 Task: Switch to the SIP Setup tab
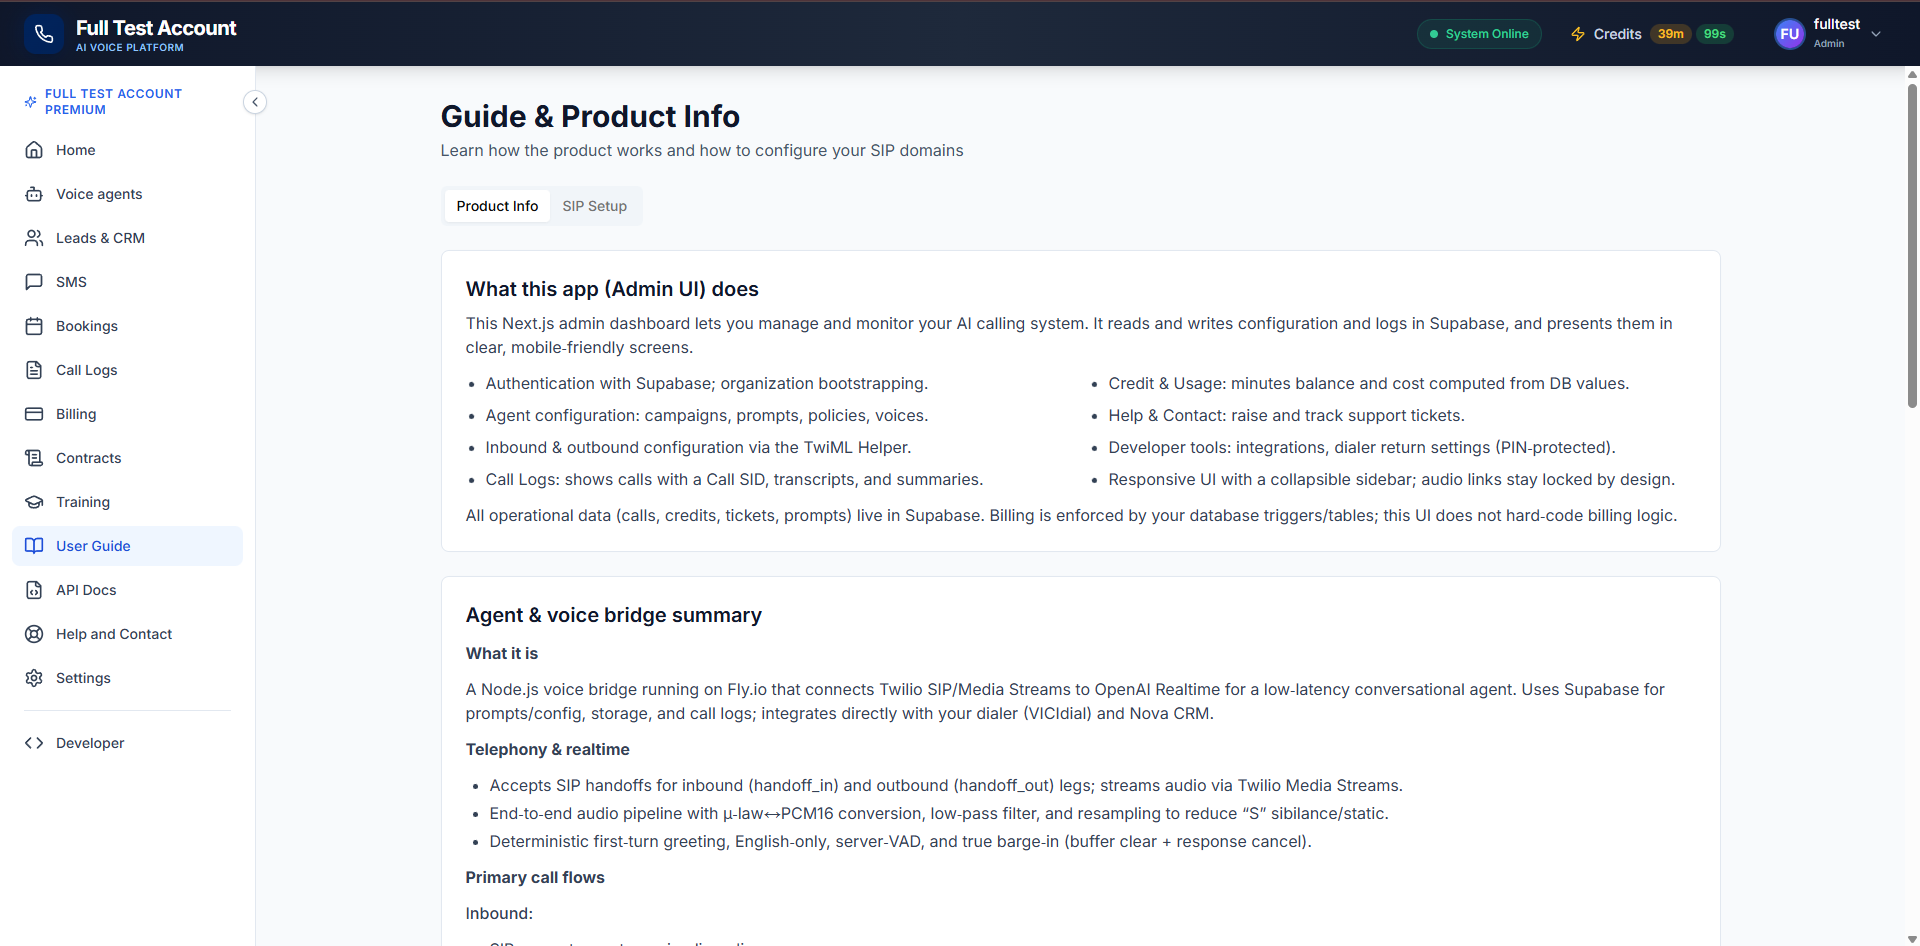(x=594, y=206)
